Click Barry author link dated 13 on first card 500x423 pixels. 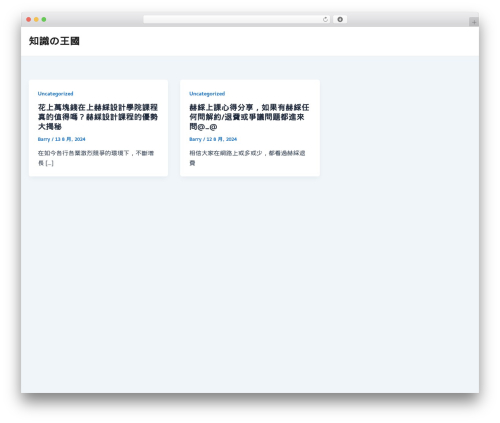(44, 139)
